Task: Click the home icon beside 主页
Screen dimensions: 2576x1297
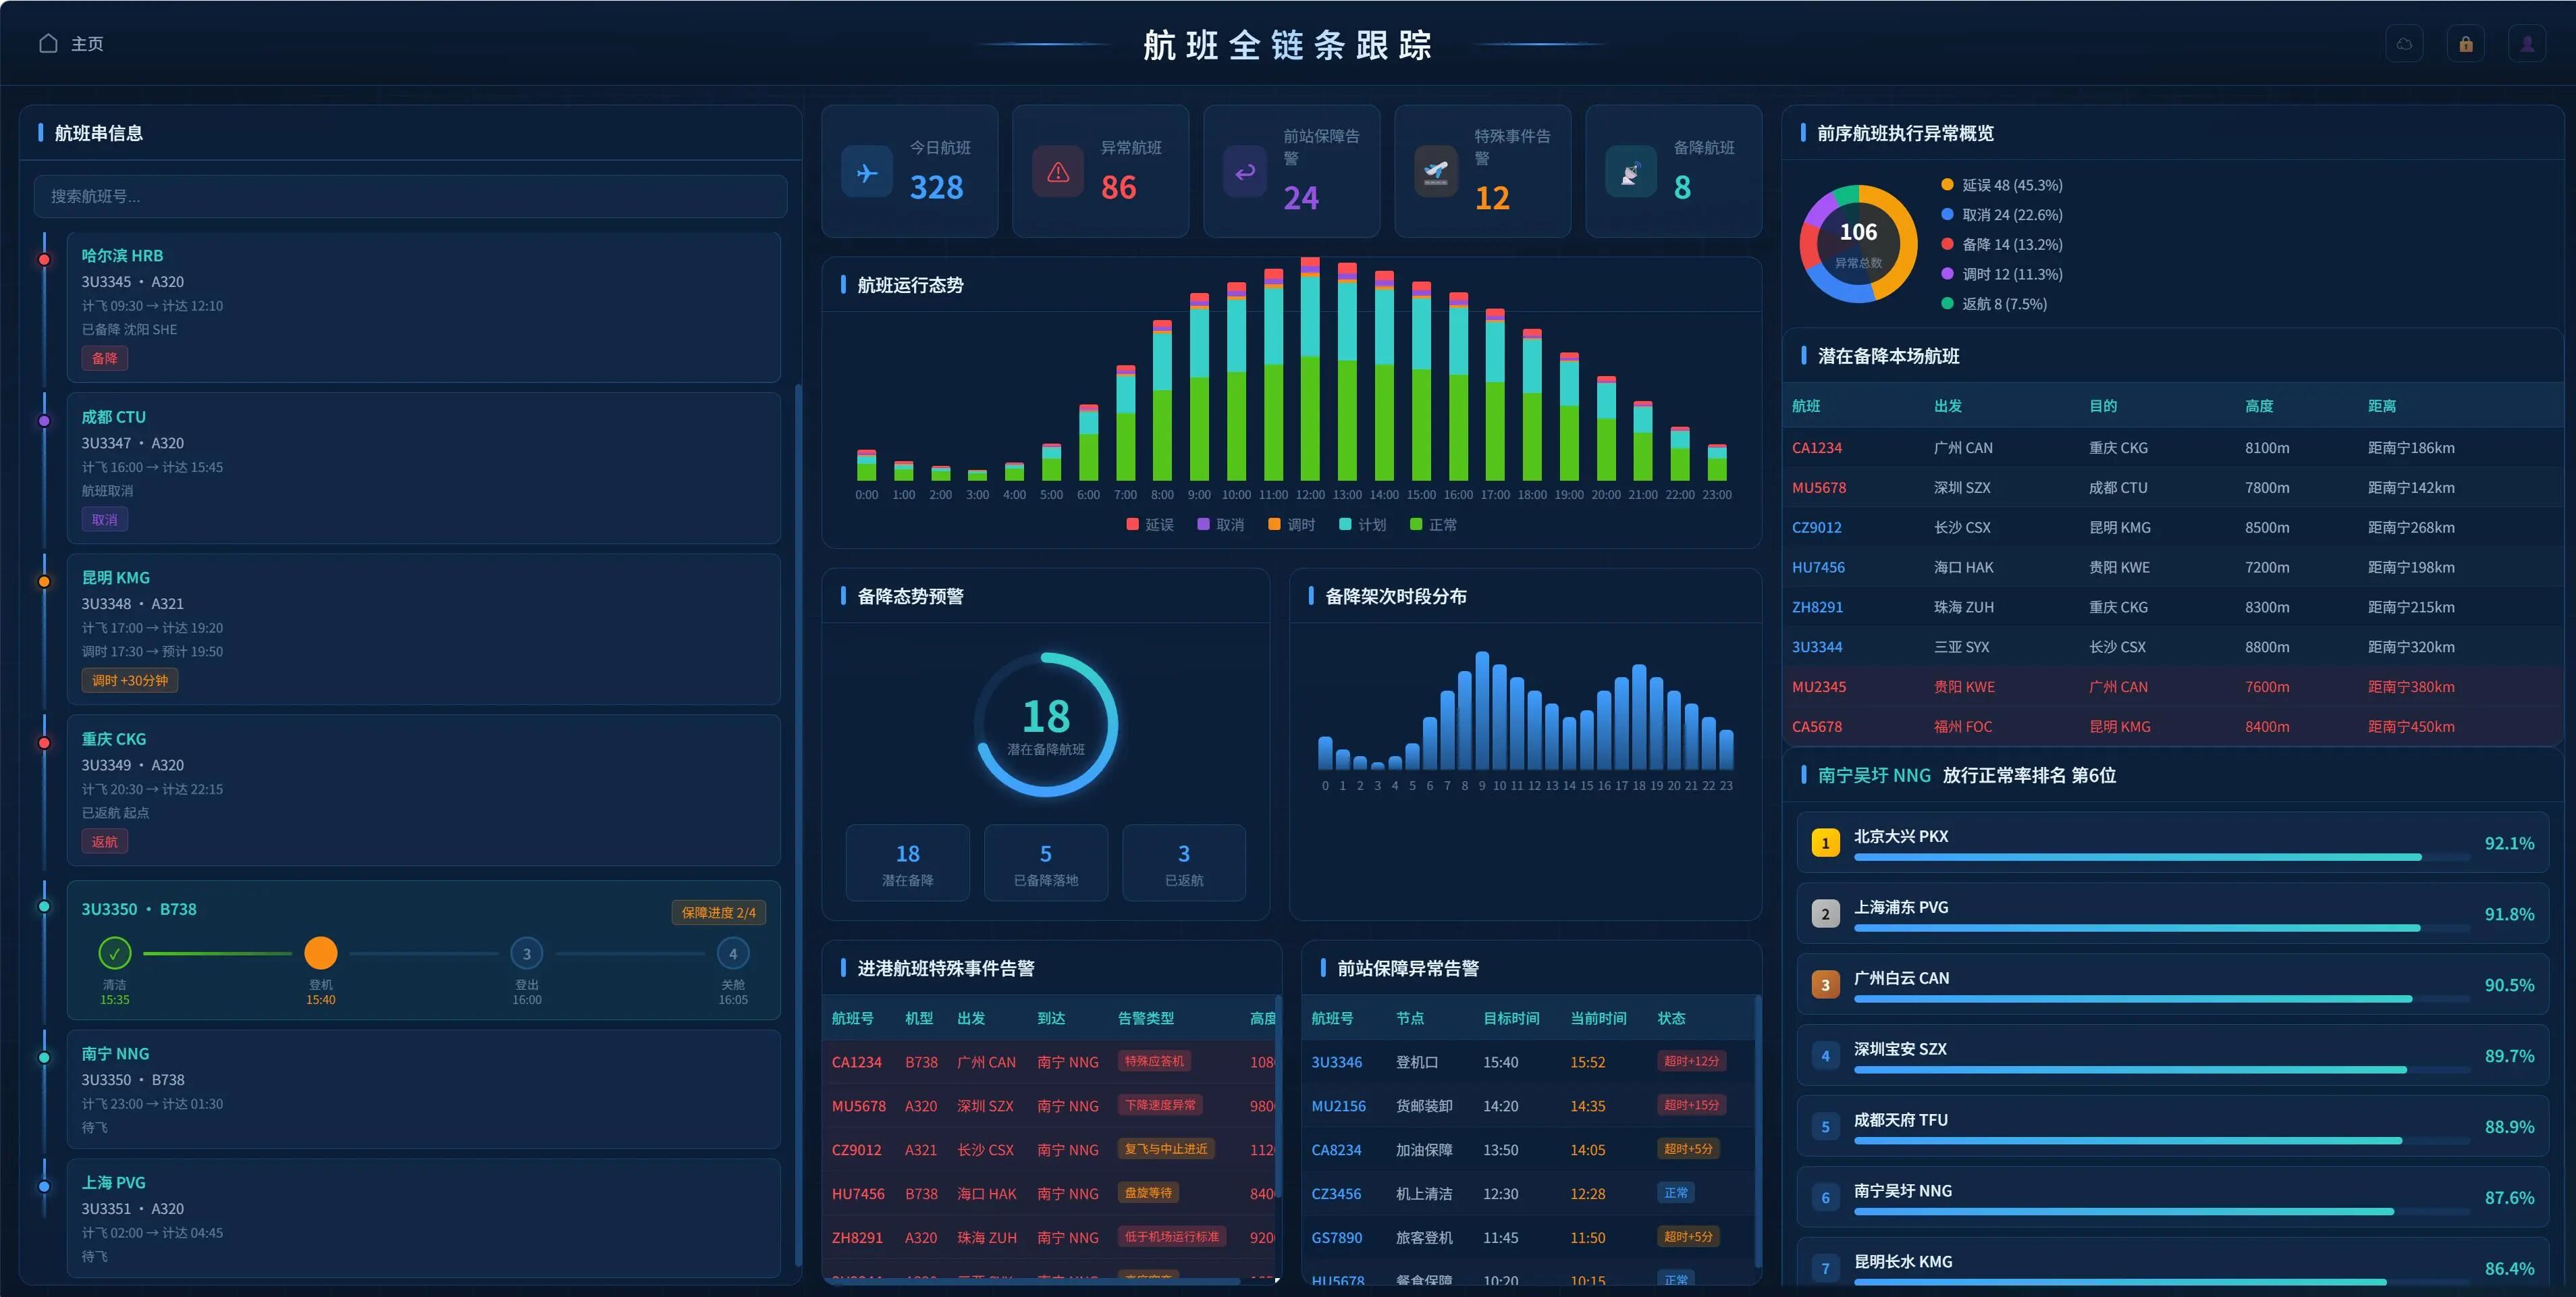Action: click(48, 43)
